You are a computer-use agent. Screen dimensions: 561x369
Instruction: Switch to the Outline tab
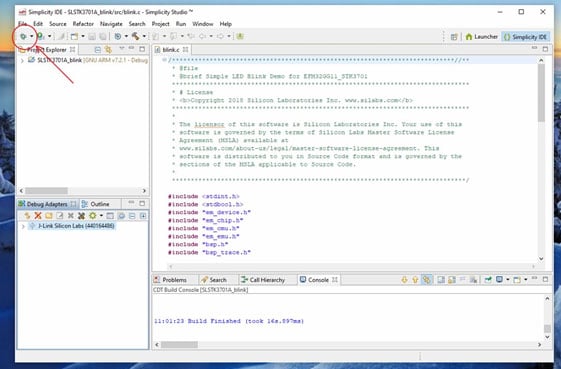coord(96,204)
